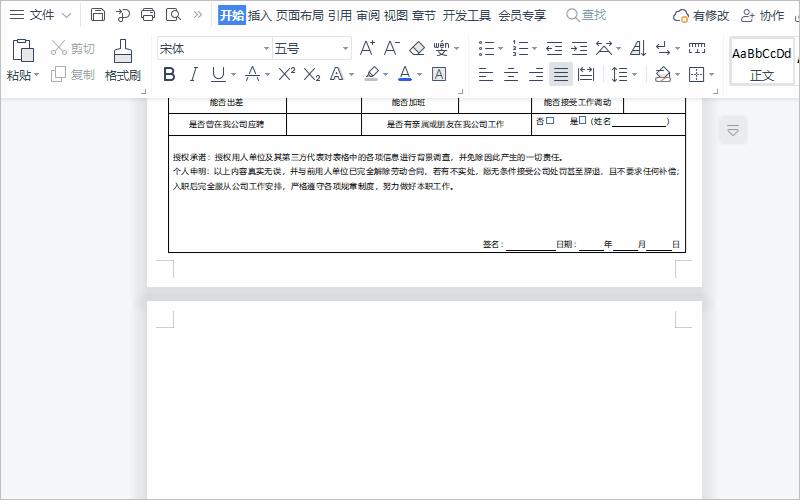The width and height of the screenshot is (800, 500).
Task: Open the Paste options dropdown arrow
Action: pos(37,75)
